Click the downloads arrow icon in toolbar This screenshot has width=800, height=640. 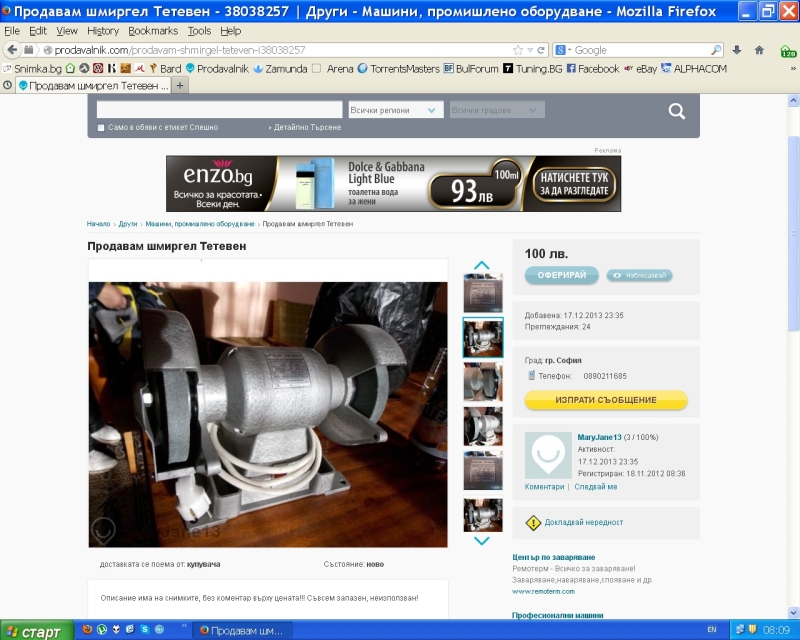click(x=737, y=50)
